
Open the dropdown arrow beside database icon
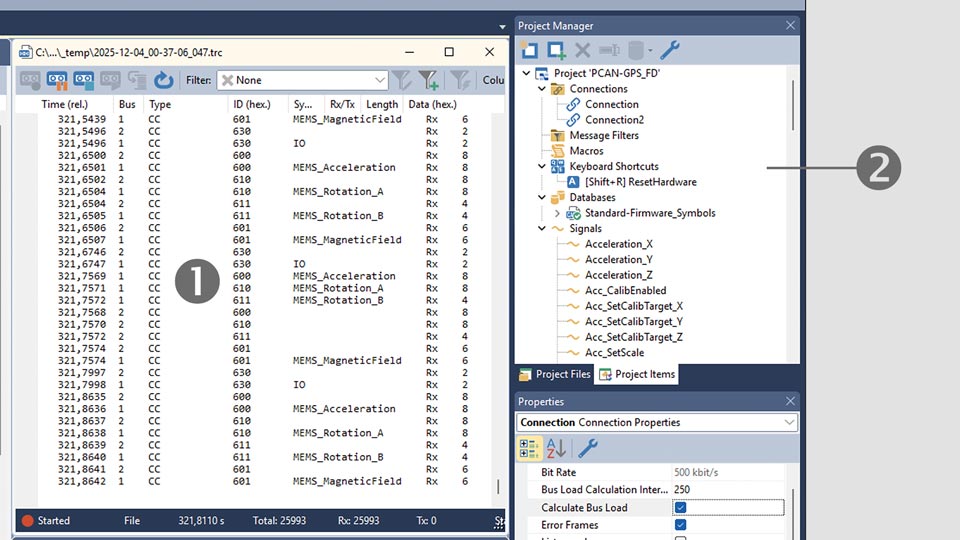click(x=650, y=51)
